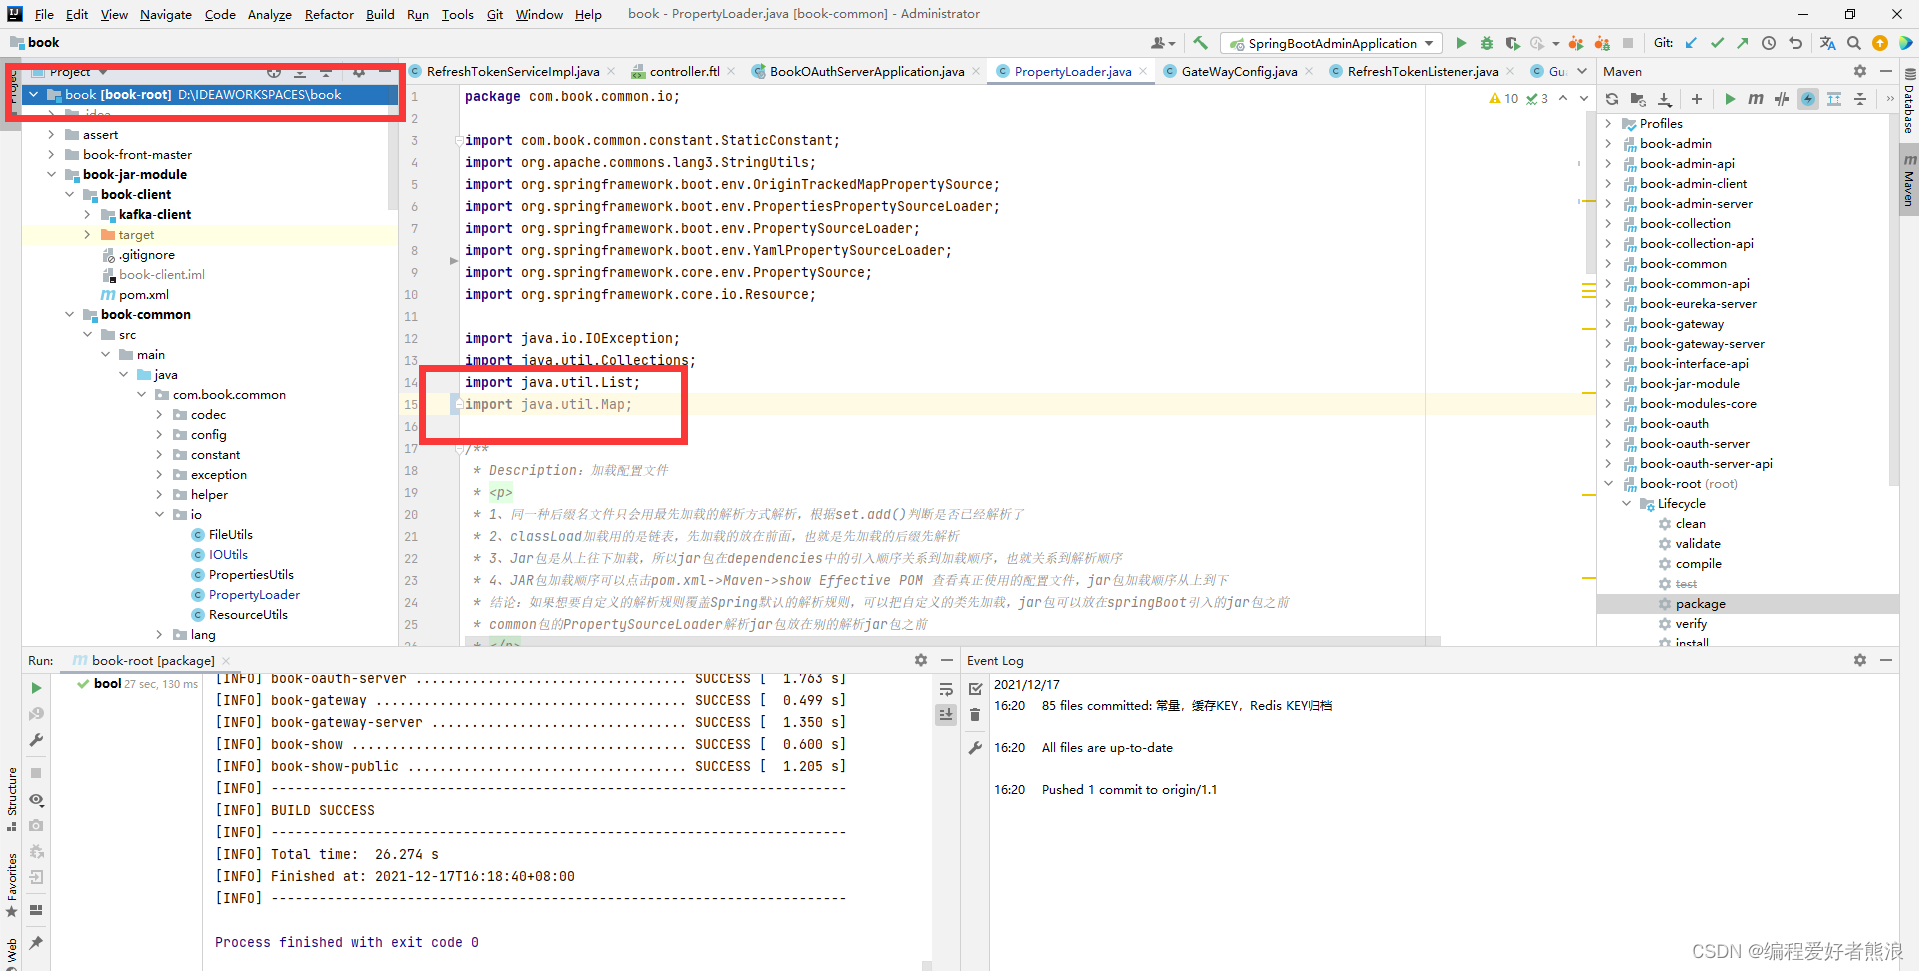1919x971 pixels.
Task: Open the Navigate menu
Action: coord(165,14)
